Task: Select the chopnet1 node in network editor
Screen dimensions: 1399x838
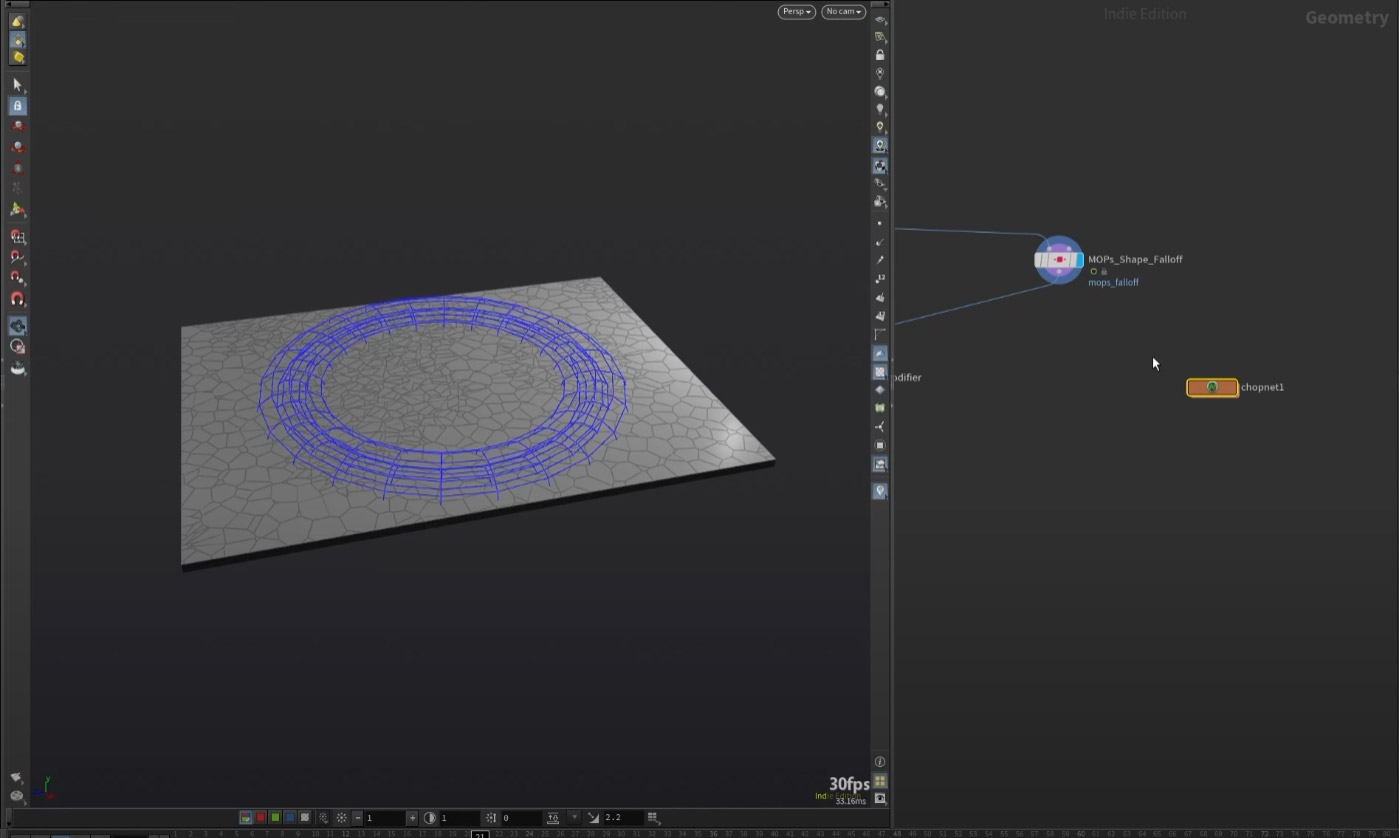Action: pyautogui.click(x=1212, y=387)
